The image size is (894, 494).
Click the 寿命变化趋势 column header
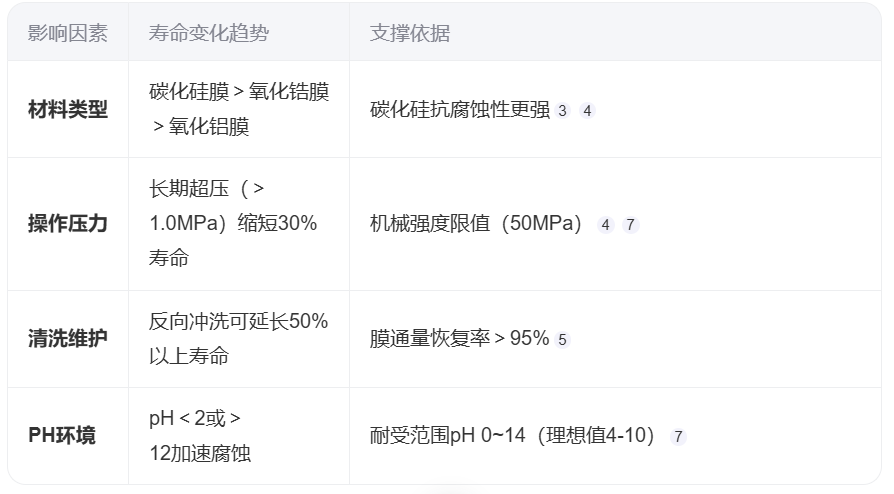click(x=209, y=33)
